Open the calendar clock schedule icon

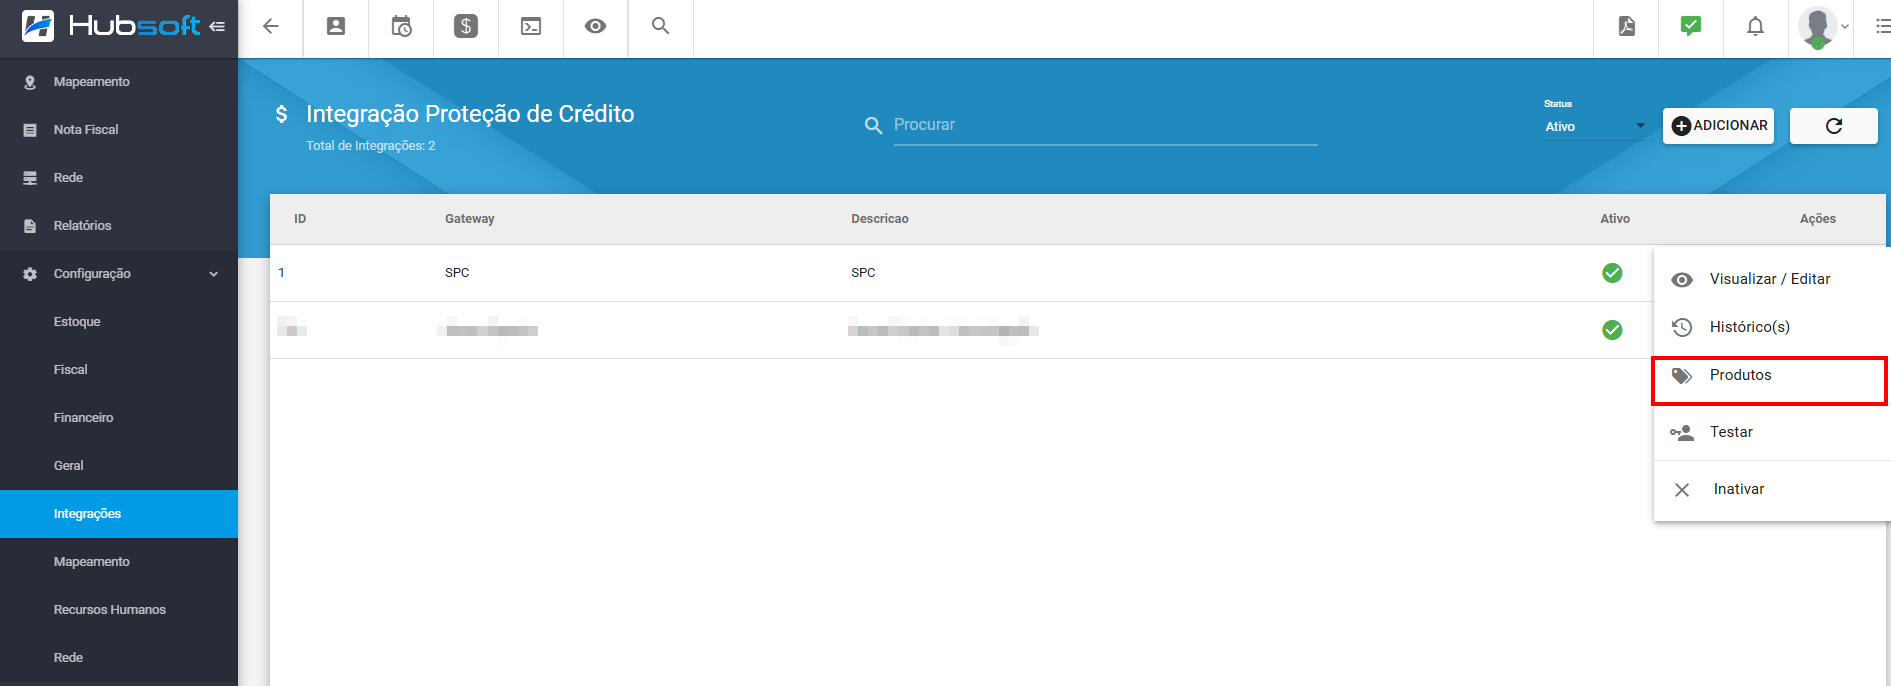[x=401, y=27]
